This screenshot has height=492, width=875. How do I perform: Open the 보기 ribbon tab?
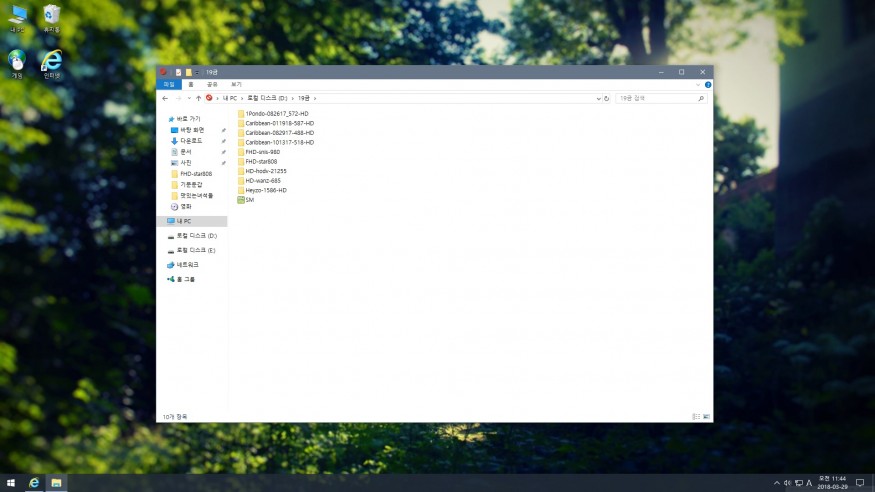[x=236, y=85]
